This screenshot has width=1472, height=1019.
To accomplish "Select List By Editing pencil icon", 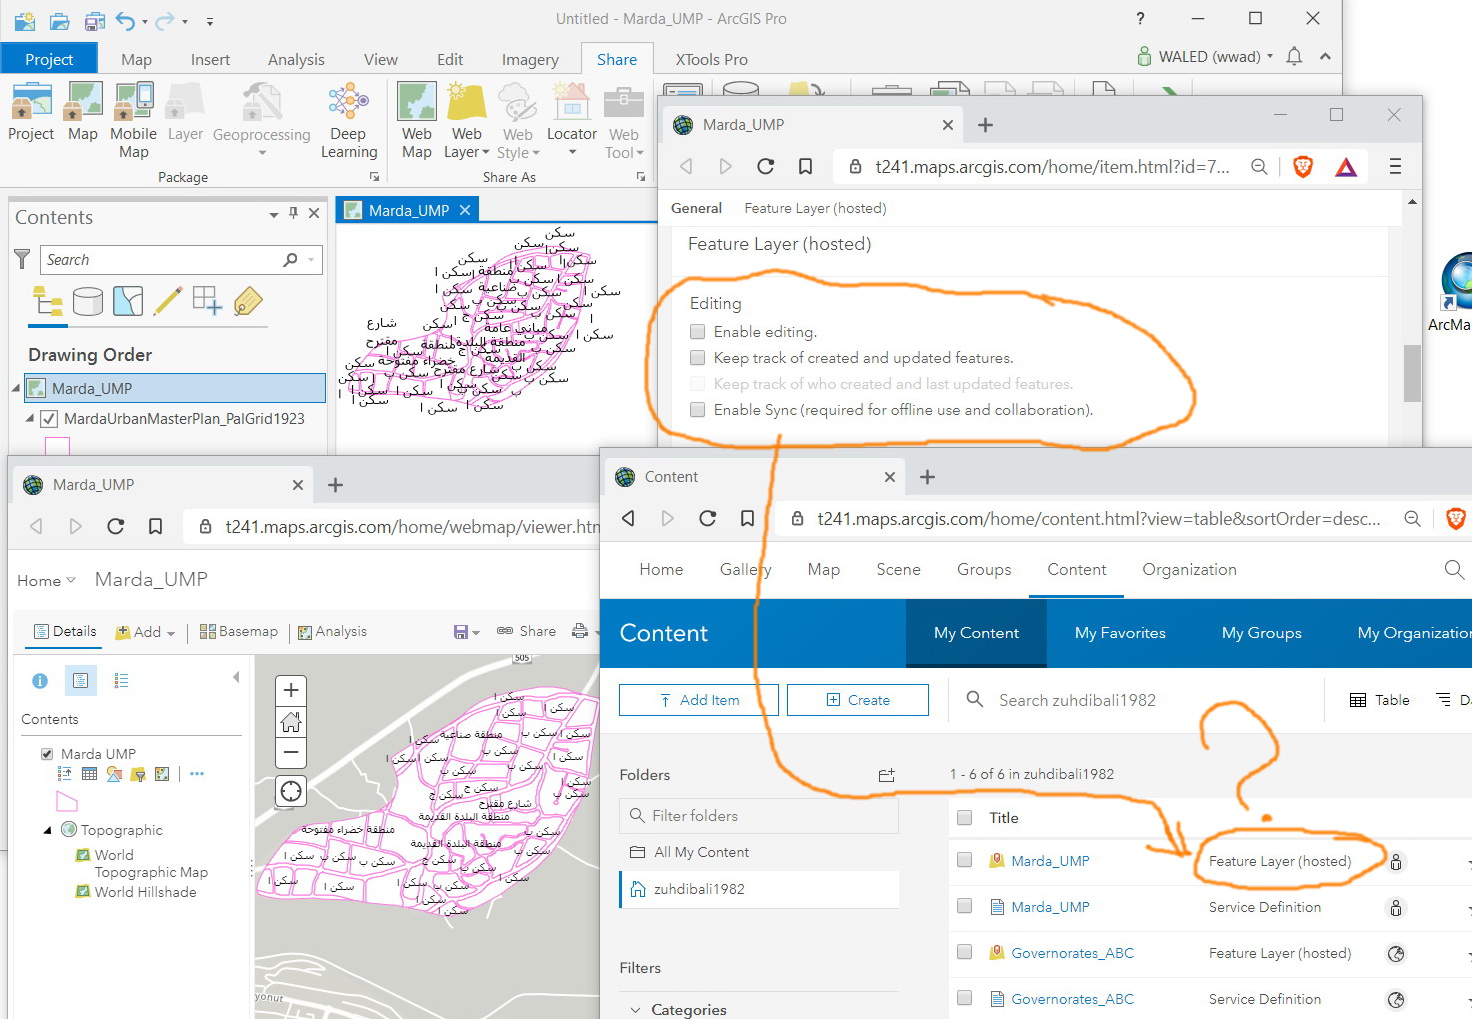I will pyautogui.click(x=168, y=301).
